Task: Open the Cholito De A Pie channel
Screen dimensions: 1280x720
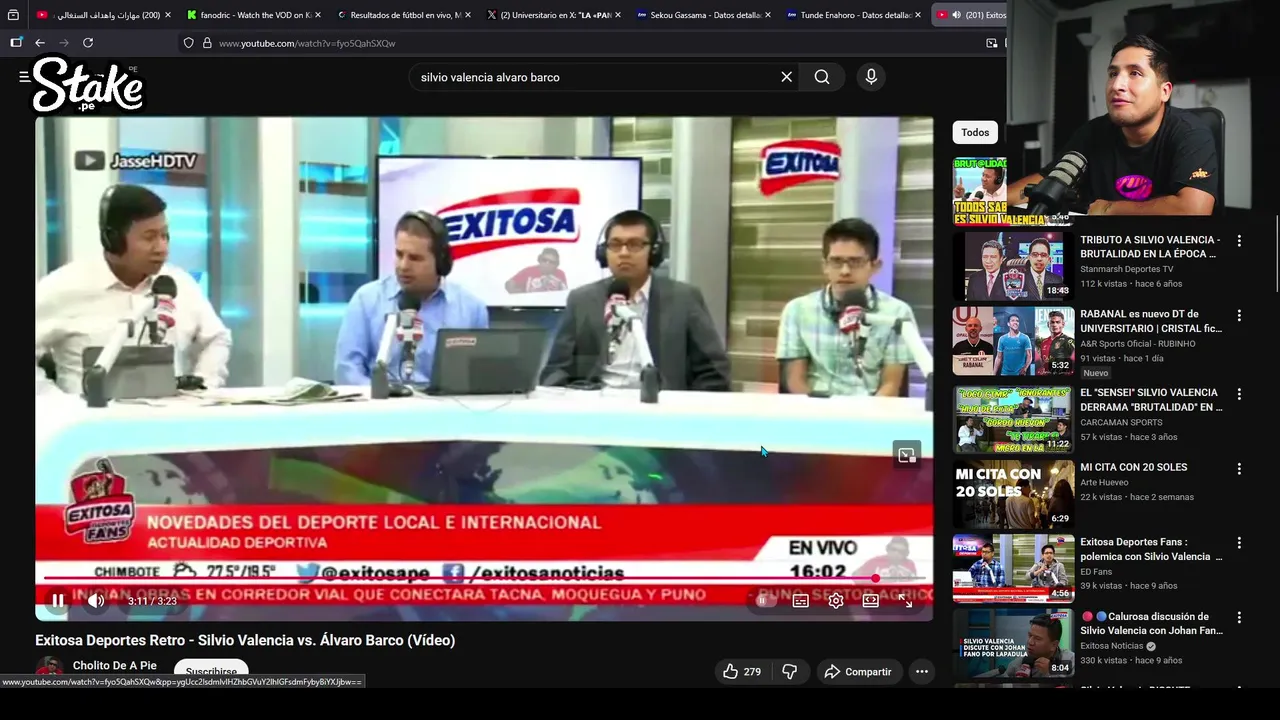Action: 114,665
